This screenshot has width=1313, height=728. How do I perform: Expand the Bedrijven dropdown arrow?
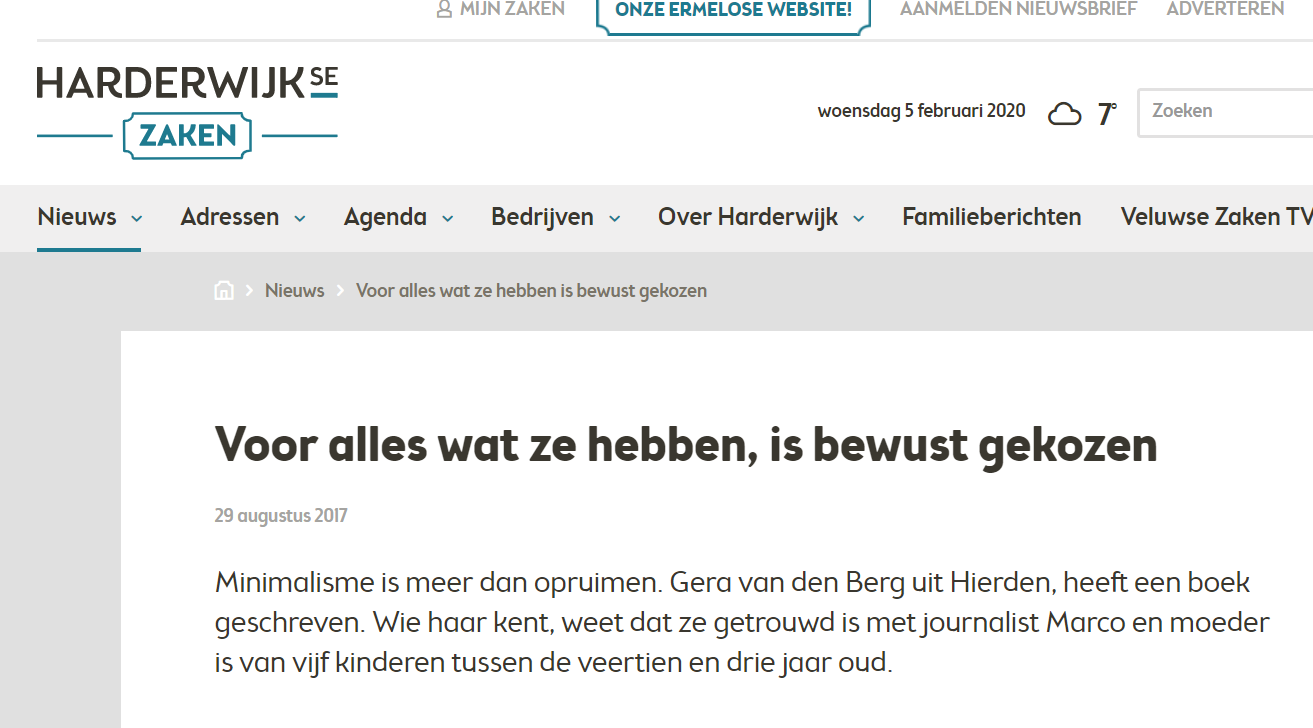pos(614,219)
